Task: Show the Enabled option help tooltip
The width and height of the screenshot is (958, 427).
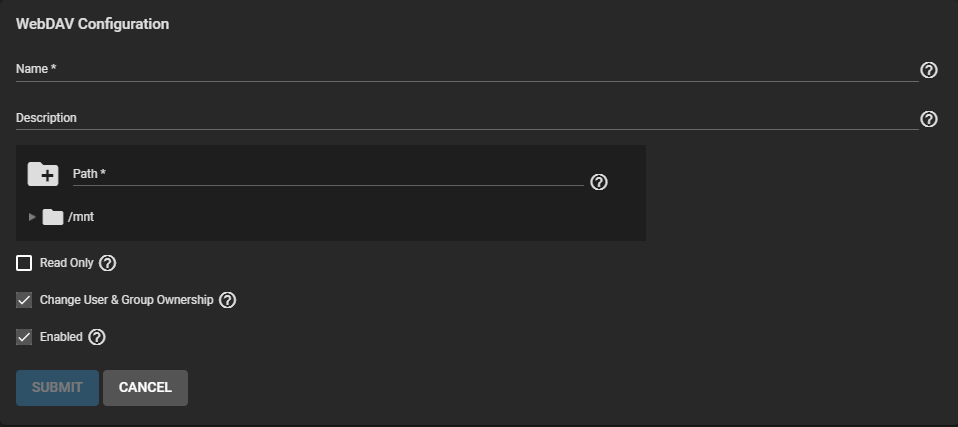Action: pos(97,337)
